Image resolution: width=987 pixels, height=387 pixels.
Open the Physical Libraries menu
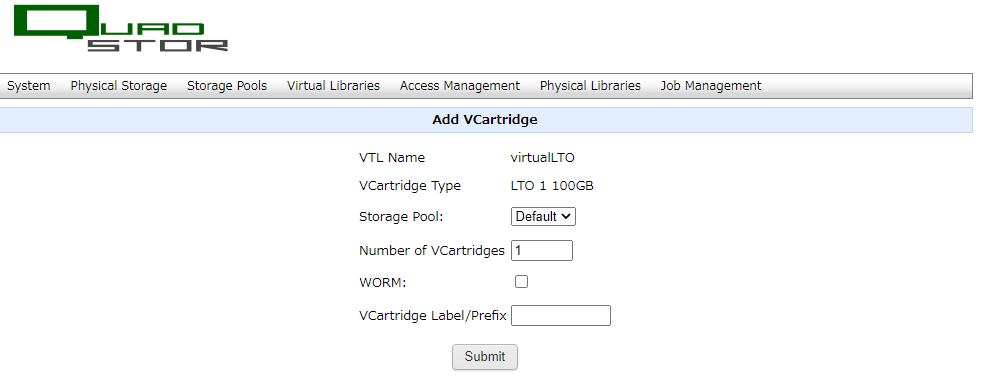pos(590,86)
